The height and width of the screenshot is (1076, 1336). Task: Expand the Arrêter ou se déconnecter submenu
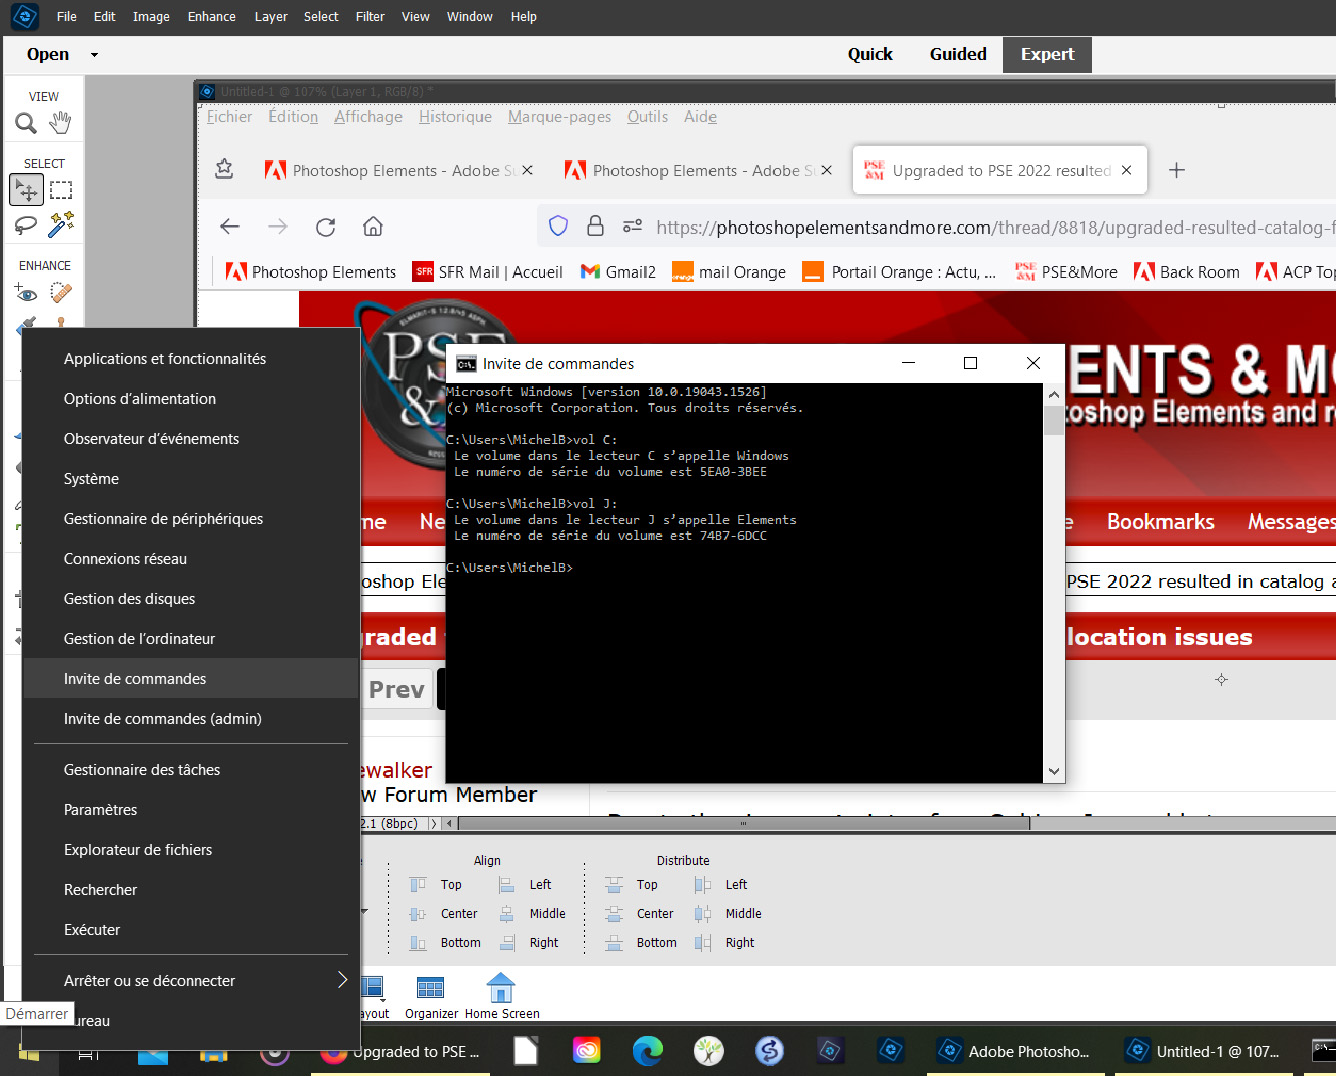click(x=343, y=980)
